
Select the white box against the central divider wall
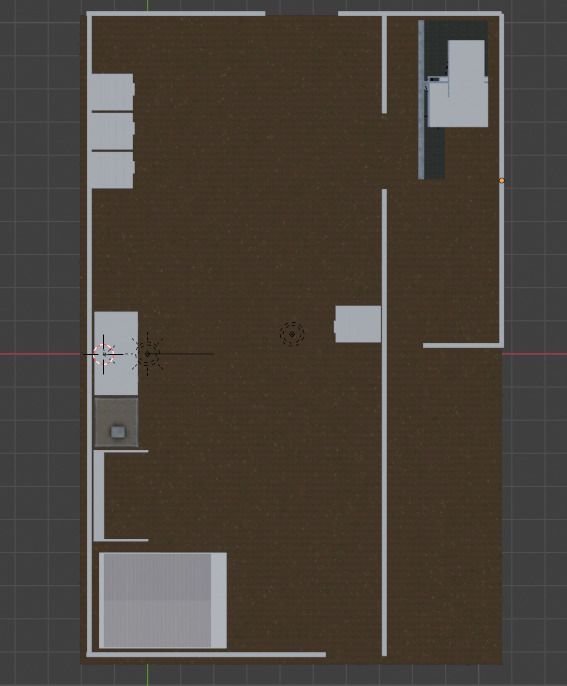(x=358, y=324)
